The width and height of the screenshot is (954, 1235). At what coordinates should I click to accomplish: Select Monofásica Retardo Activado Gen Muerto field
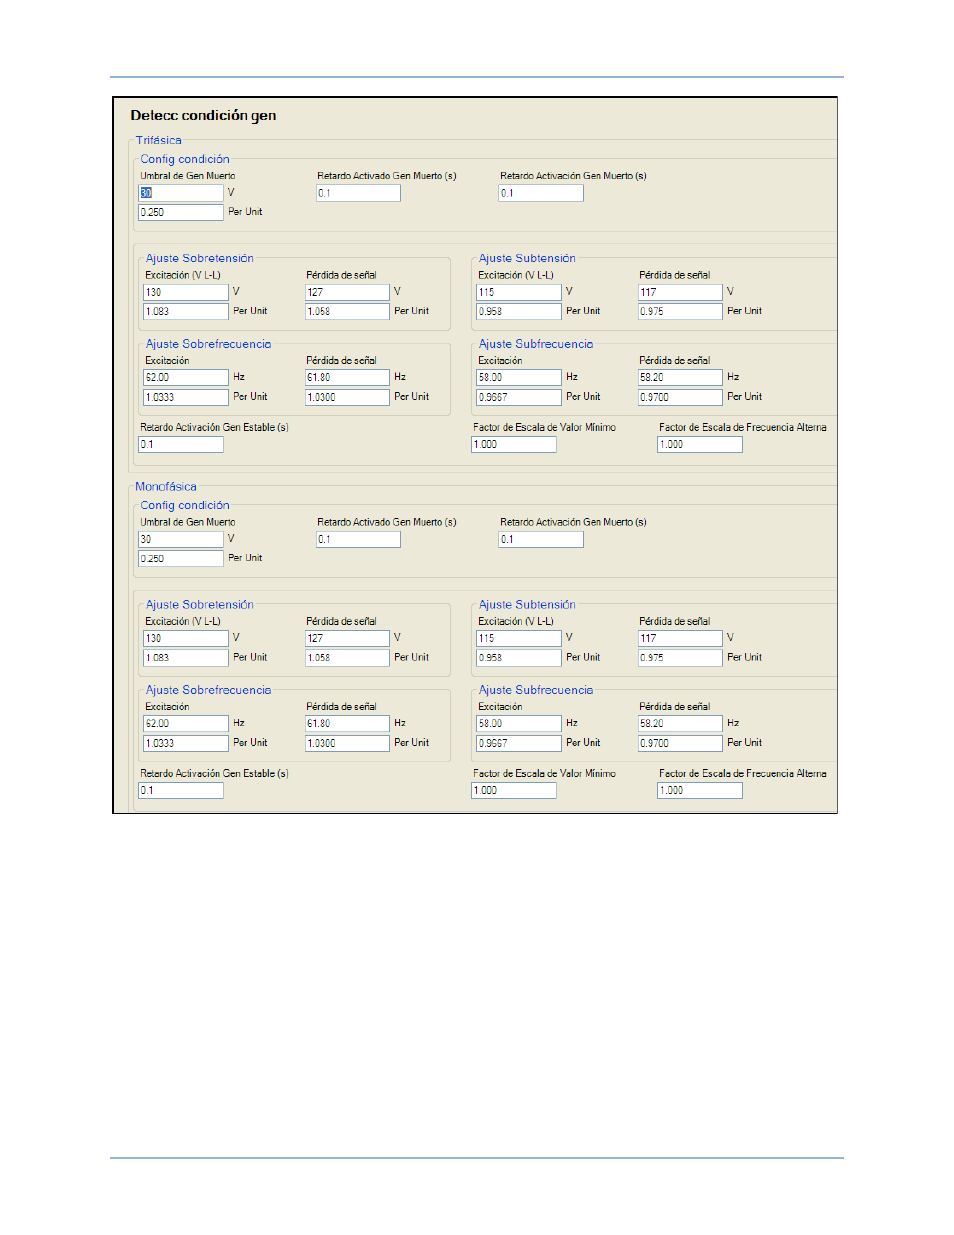click(358, 539)
